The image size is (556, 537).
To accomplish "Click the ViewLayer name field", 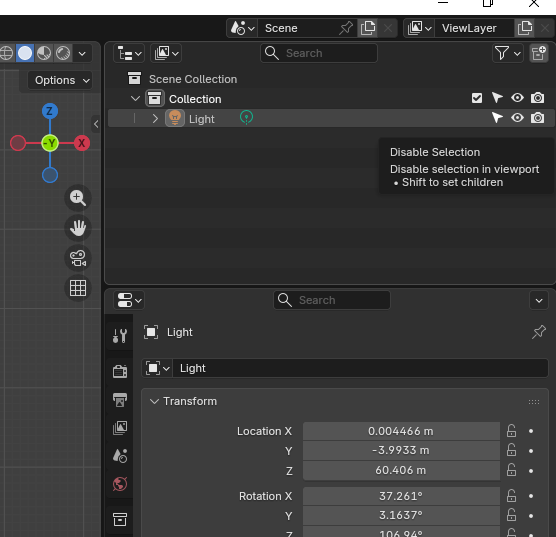I will click(x=474, y=28).
